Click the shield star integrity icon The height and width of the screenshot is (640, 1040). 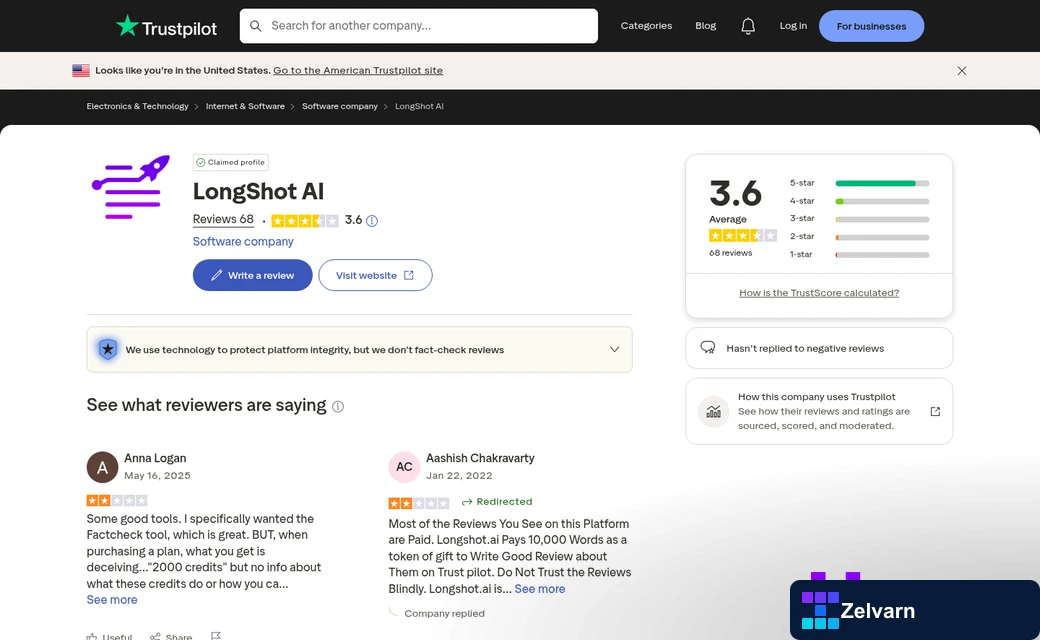(x=108, y=350)
